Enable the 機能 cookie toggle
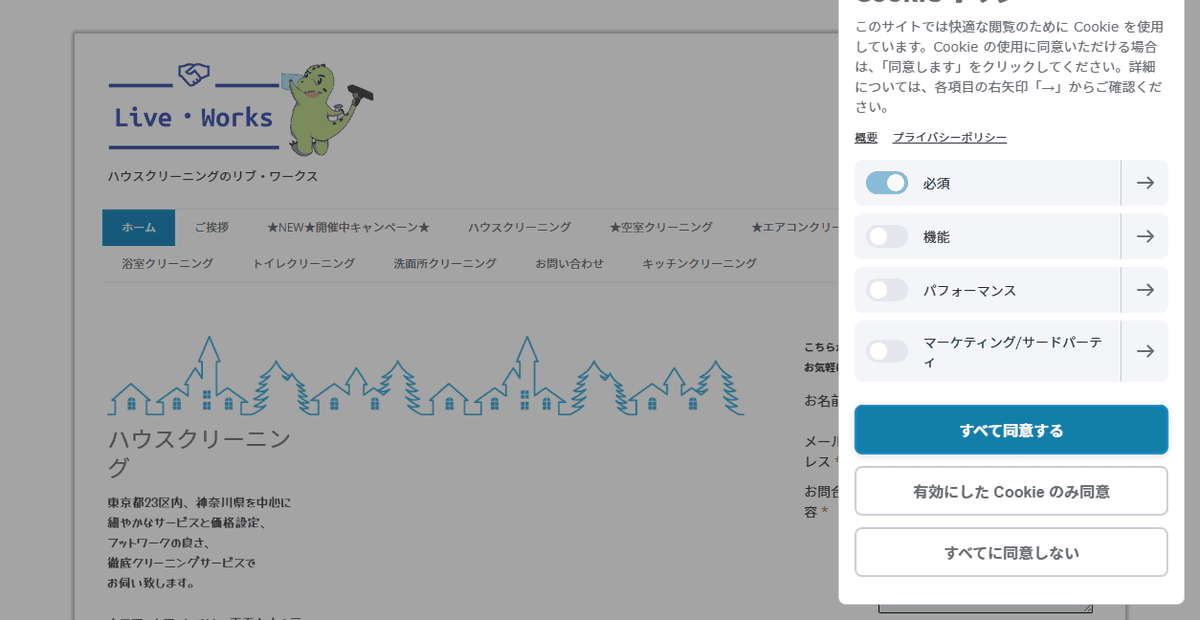 coord(886,237)
